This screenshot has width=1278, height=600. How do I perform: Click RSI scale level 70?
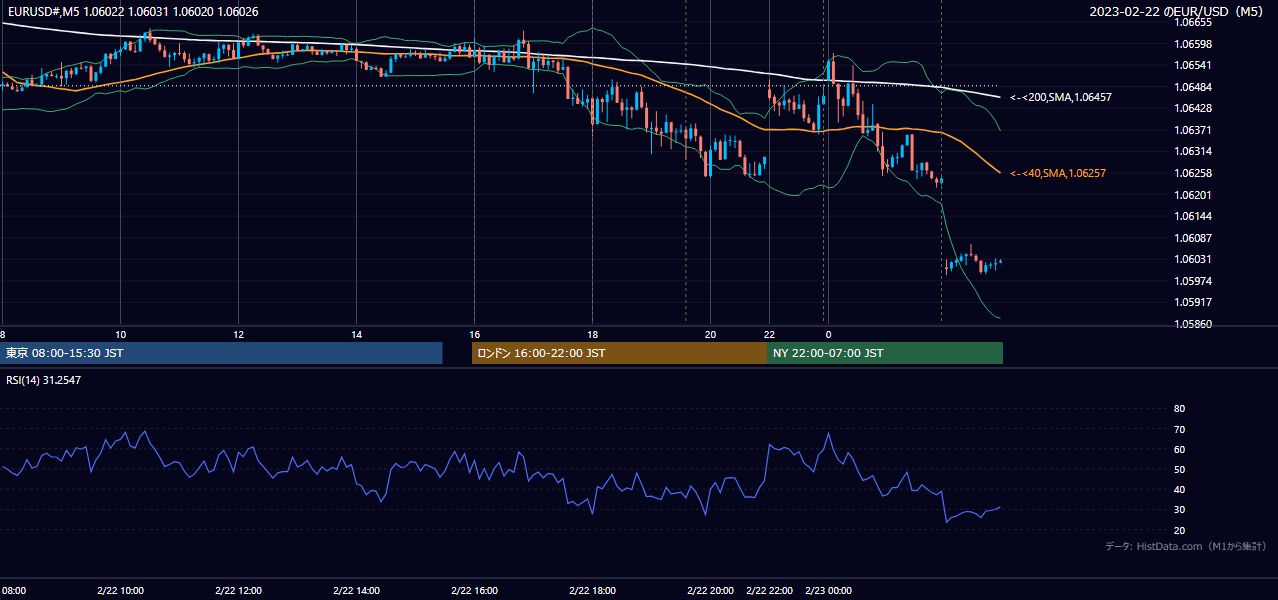[x=1179, y=429]
